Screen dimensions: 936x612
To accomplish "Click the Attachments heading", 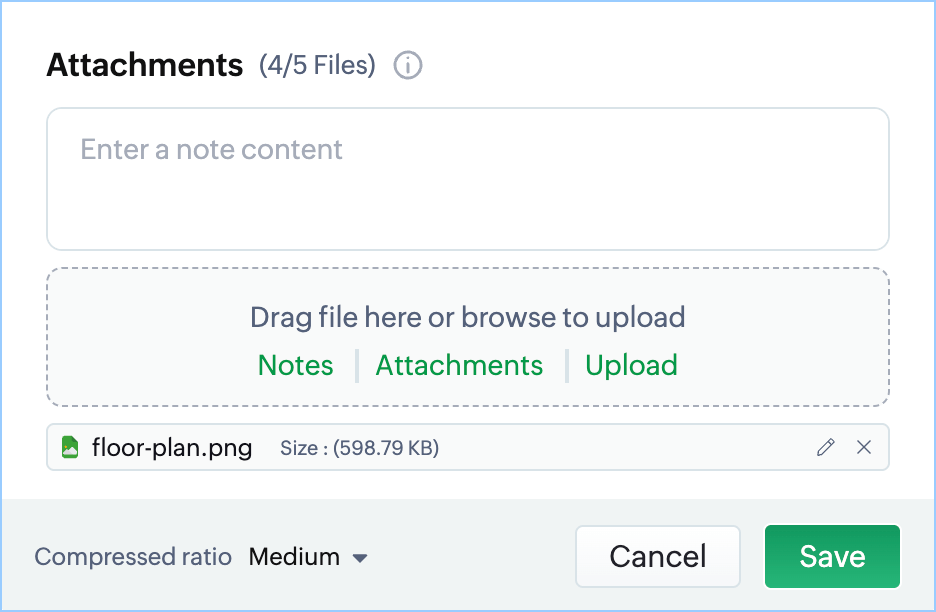I will pos(145,66).
